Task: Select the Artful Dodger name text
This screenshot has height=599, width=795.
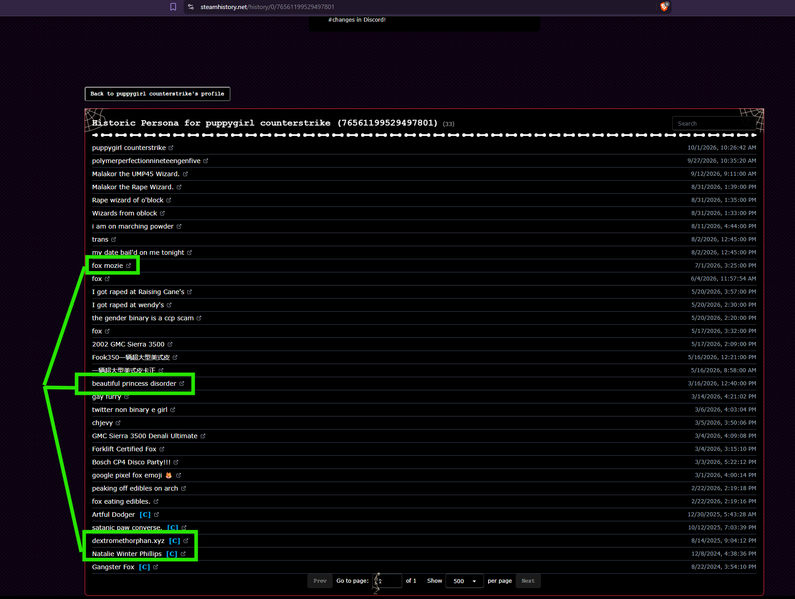Action: (x=113, y=515)
